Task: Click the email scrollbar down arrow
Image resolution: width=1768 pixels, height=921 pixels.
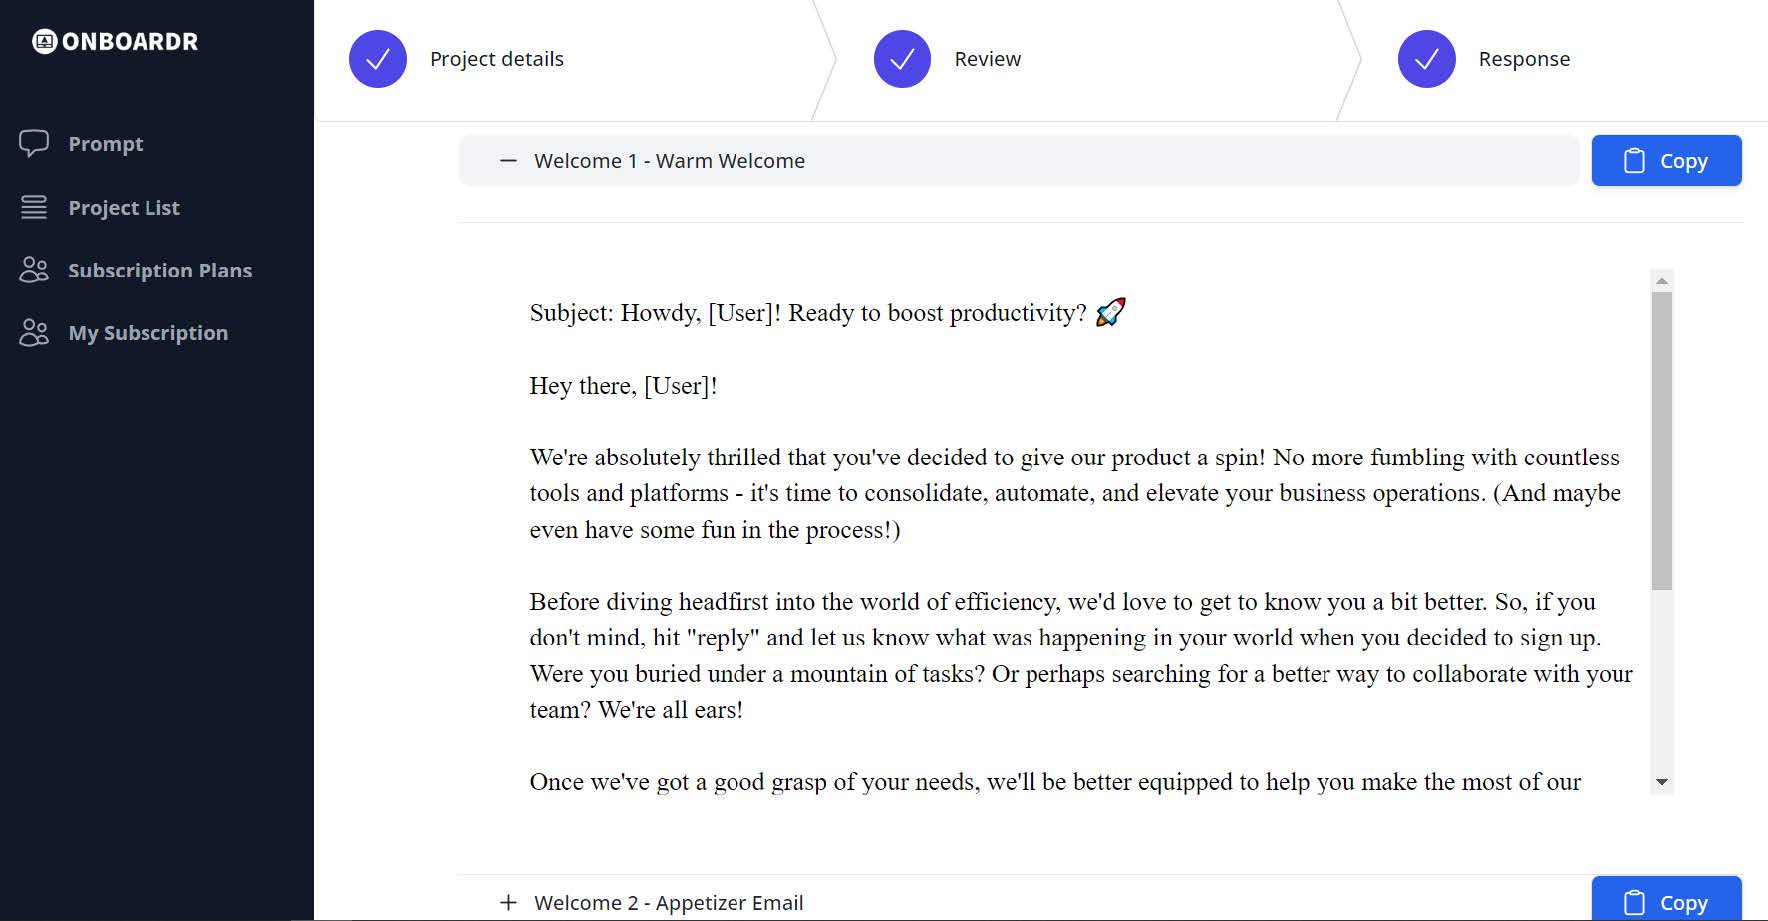Action: [x=1662, y=782]
